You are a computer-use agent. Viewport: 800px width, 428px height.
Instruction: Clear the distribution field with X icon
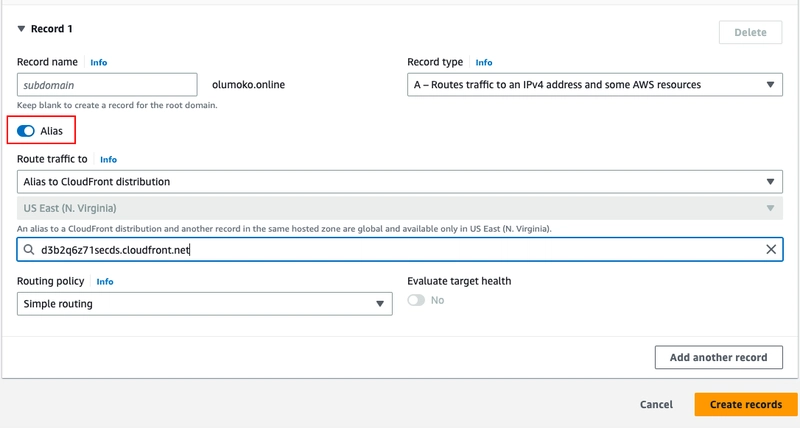(771, 249)
